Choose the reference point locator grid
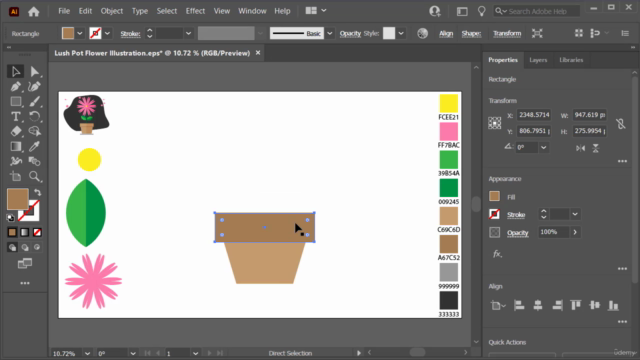This screenshot has height=360, width=640. [494, 123]
